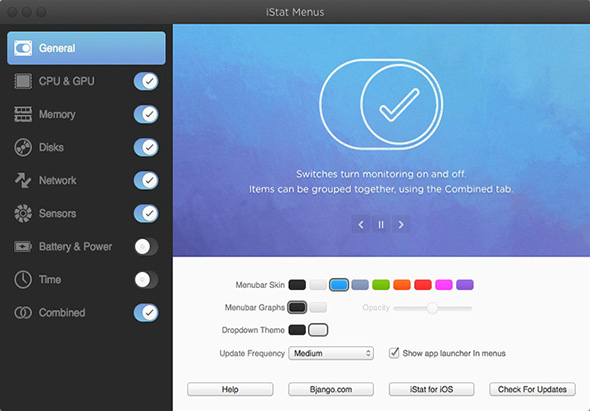Click the Check For Updates button
Viewport: 590px width, 411px height.
pos(532,389)
